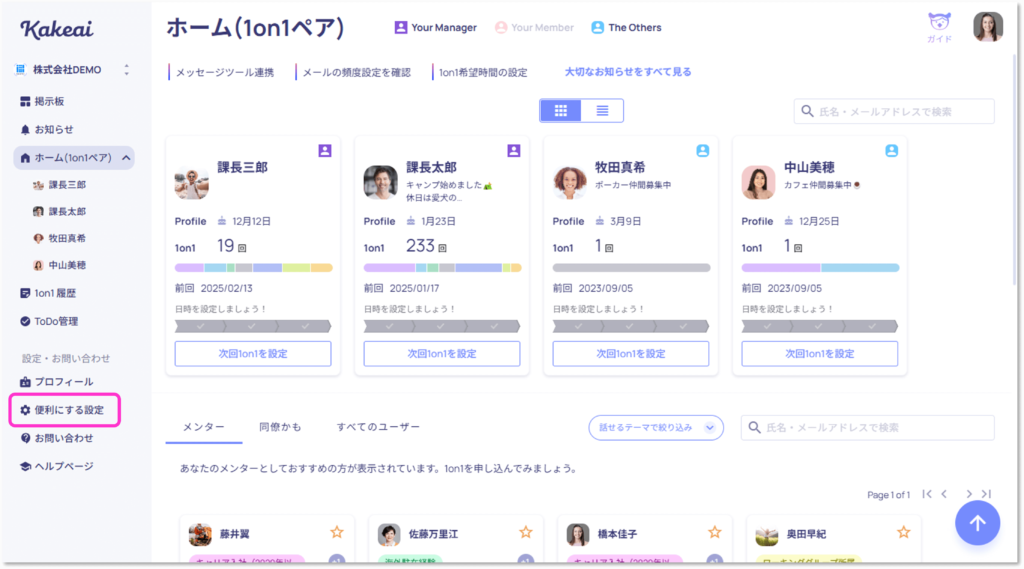This screenshot has width=1024, height=569.
Task: Click 次回1on1を設定 for 課長太郎
Action: pyautogui.click(x=442, y=353)
